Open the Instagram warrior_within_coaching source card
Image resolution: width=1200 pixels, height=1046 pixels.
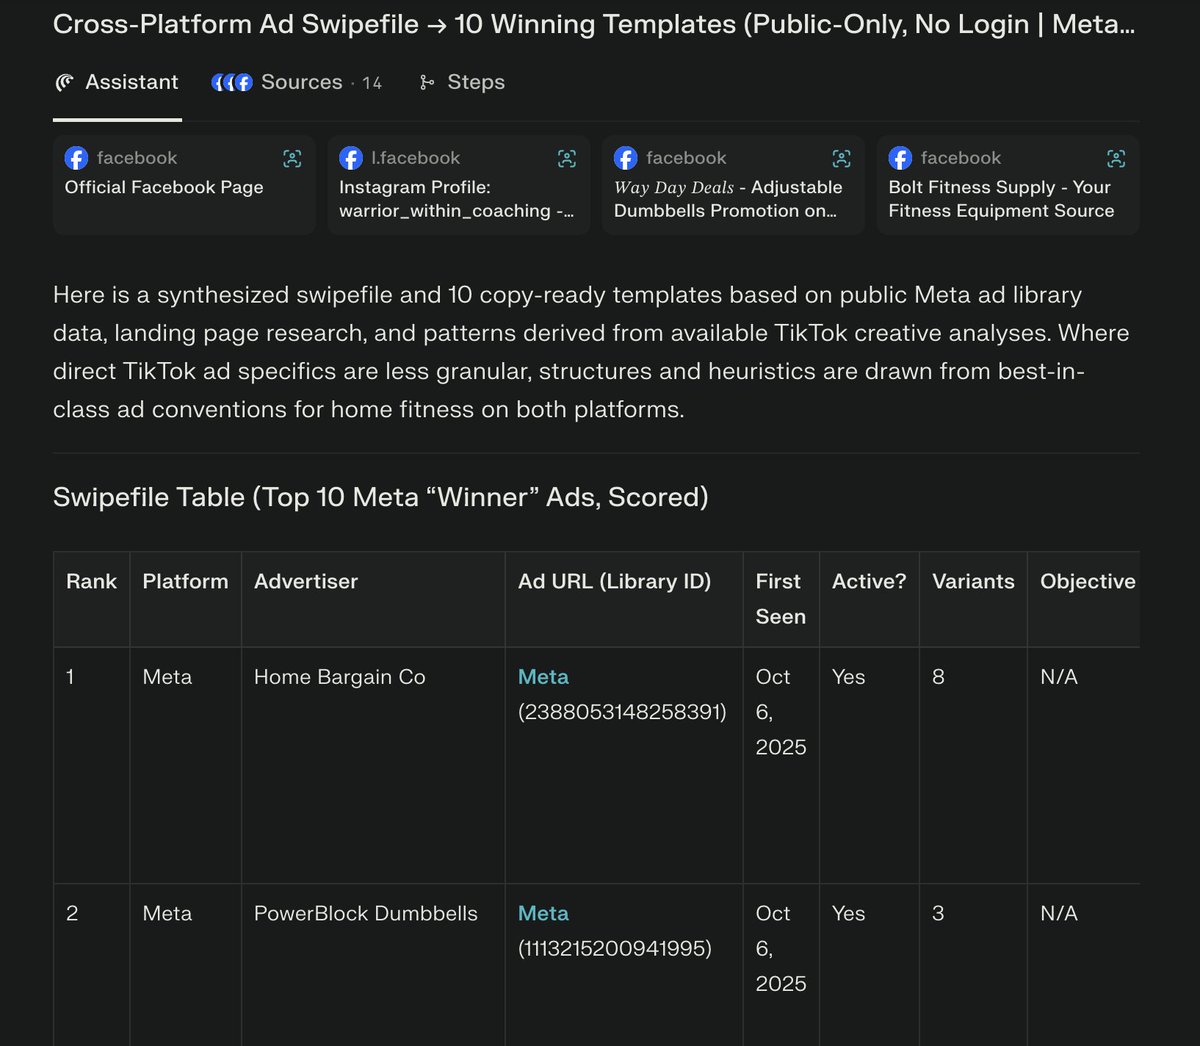pyautogui.click(x=456, y=199)
